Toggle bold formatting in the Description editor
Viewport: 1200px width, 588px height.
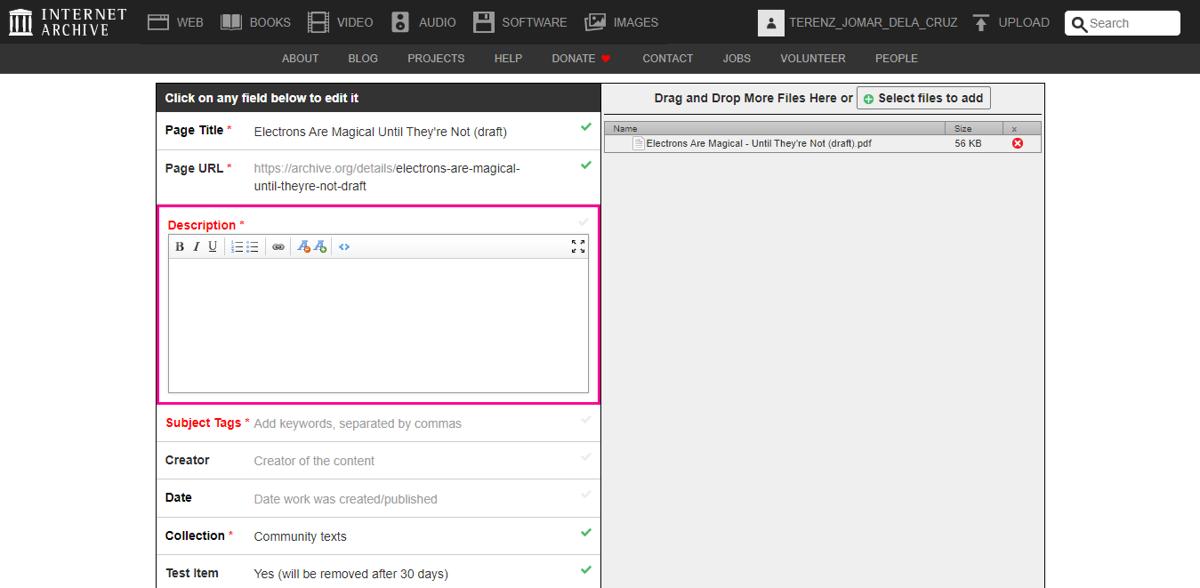pyautogui.click(x=178, y=246)
